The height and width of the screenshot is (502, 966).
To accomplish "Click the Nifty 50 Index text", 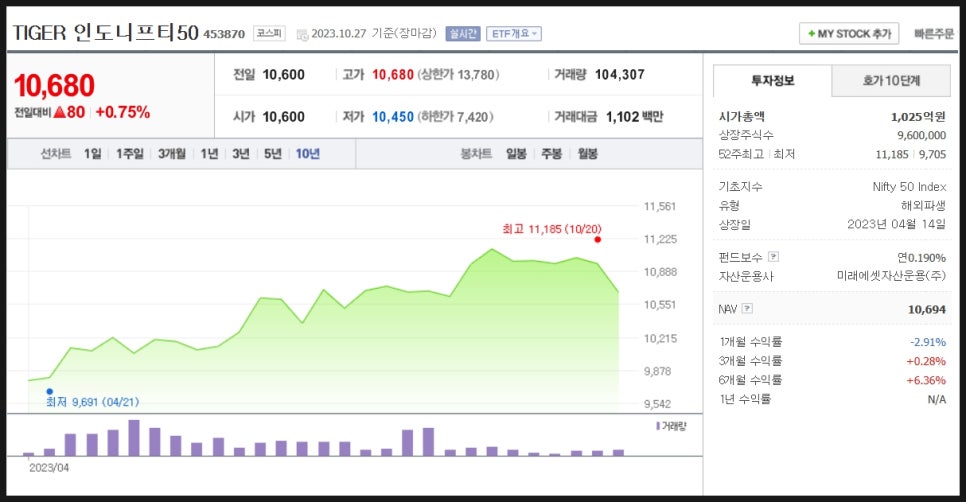I will (909, 187).
